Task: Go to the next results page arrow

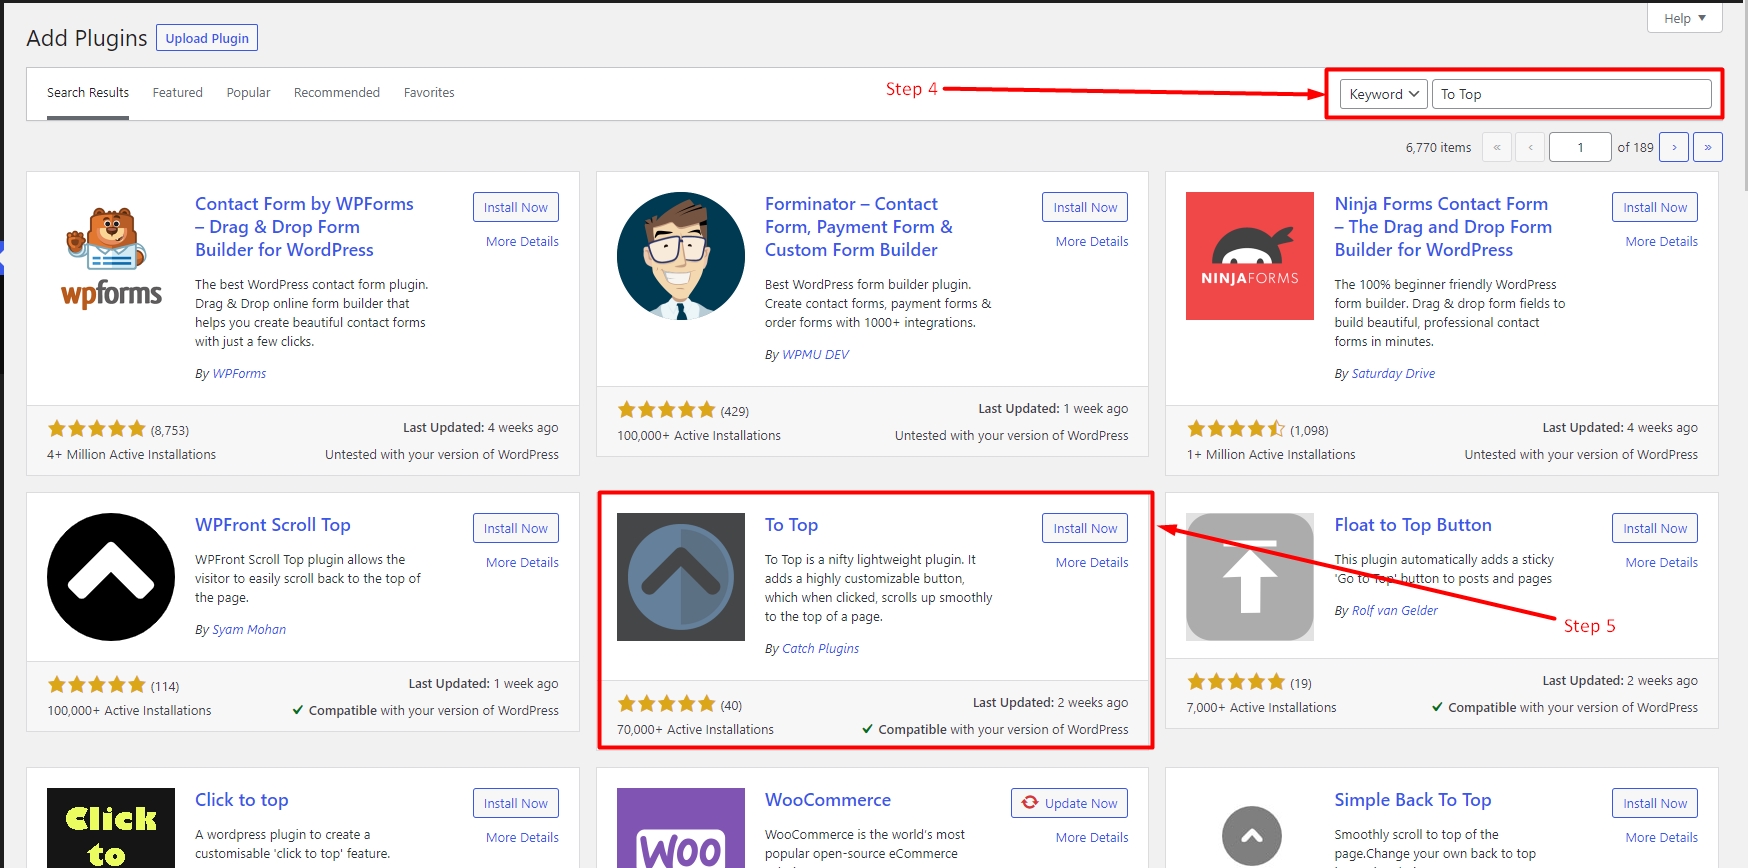Action: click(1674, 147)
